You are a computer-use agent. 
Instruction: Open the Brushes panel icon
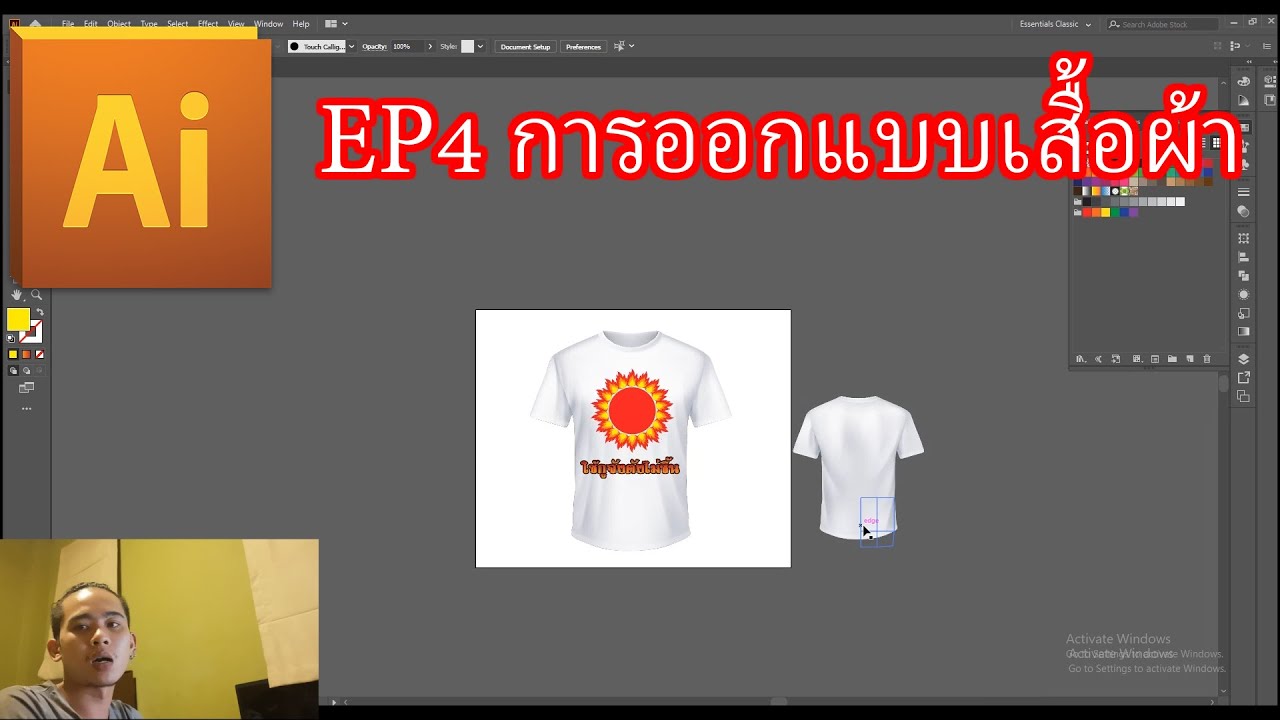[1244, 147]
